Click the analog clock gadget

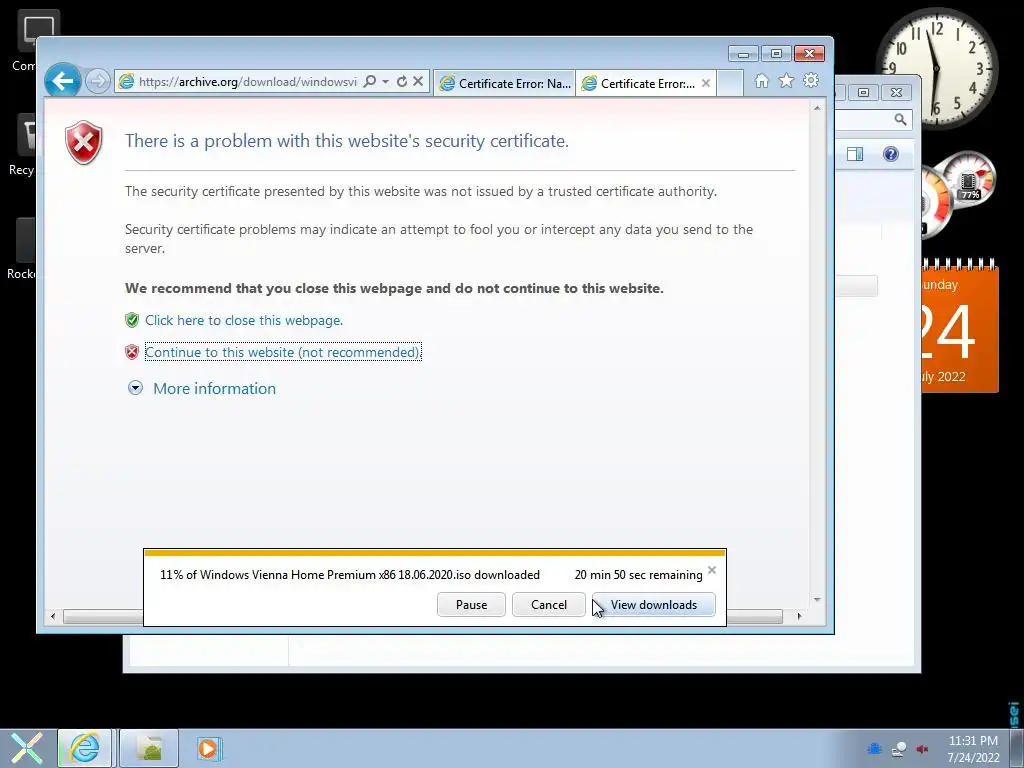pyautogui.click(x=936, y=68)
